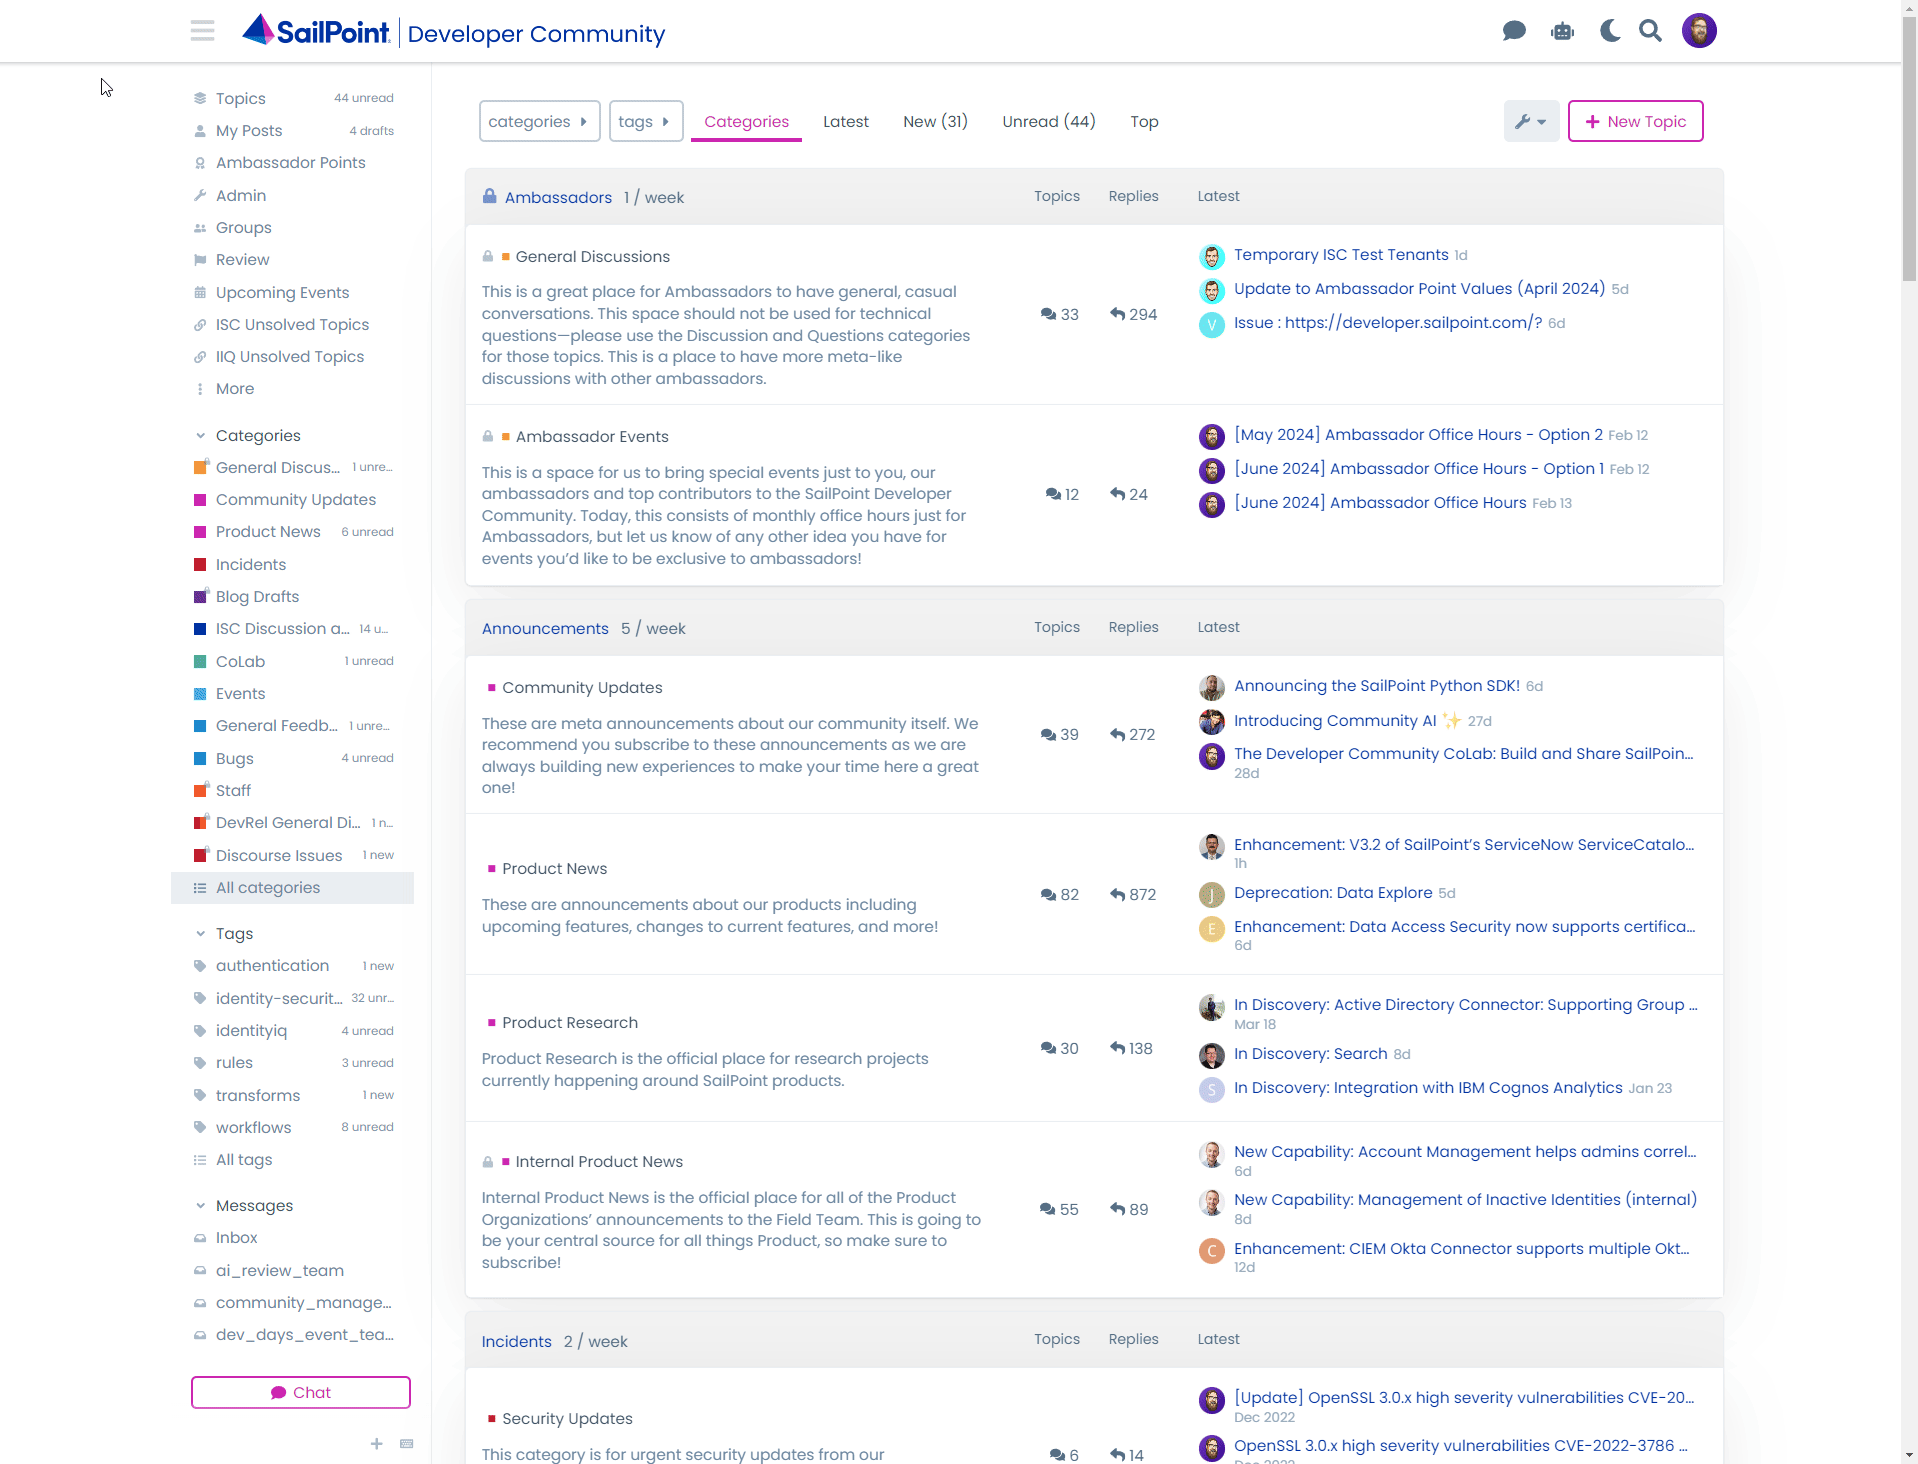Open the user profile avatar menu
Viewport: 1918px width, 1464px height.
(x=1699, y=31)
